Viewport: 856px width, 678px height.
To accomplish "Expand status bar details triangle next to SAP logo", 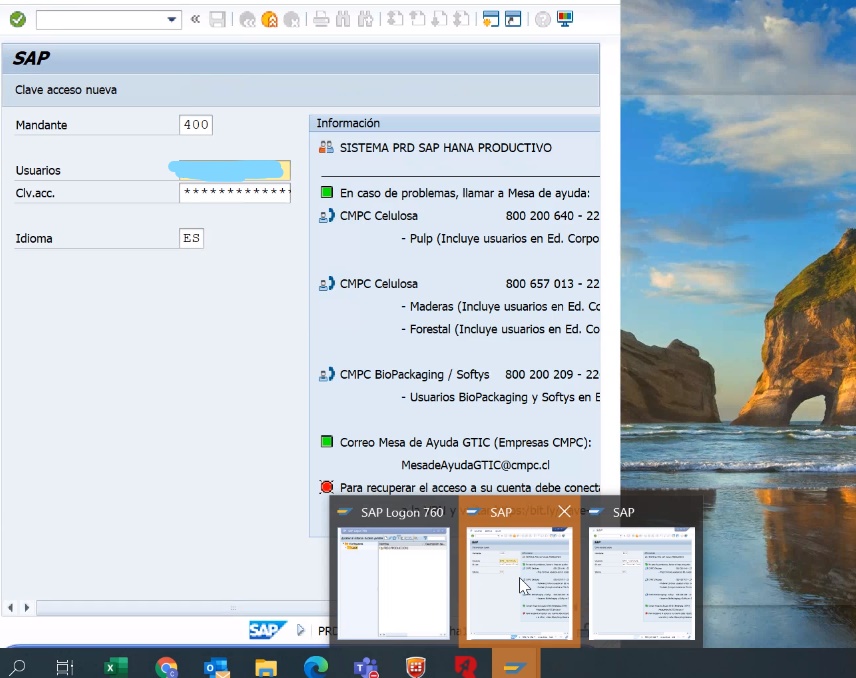I will click(301, 630).
